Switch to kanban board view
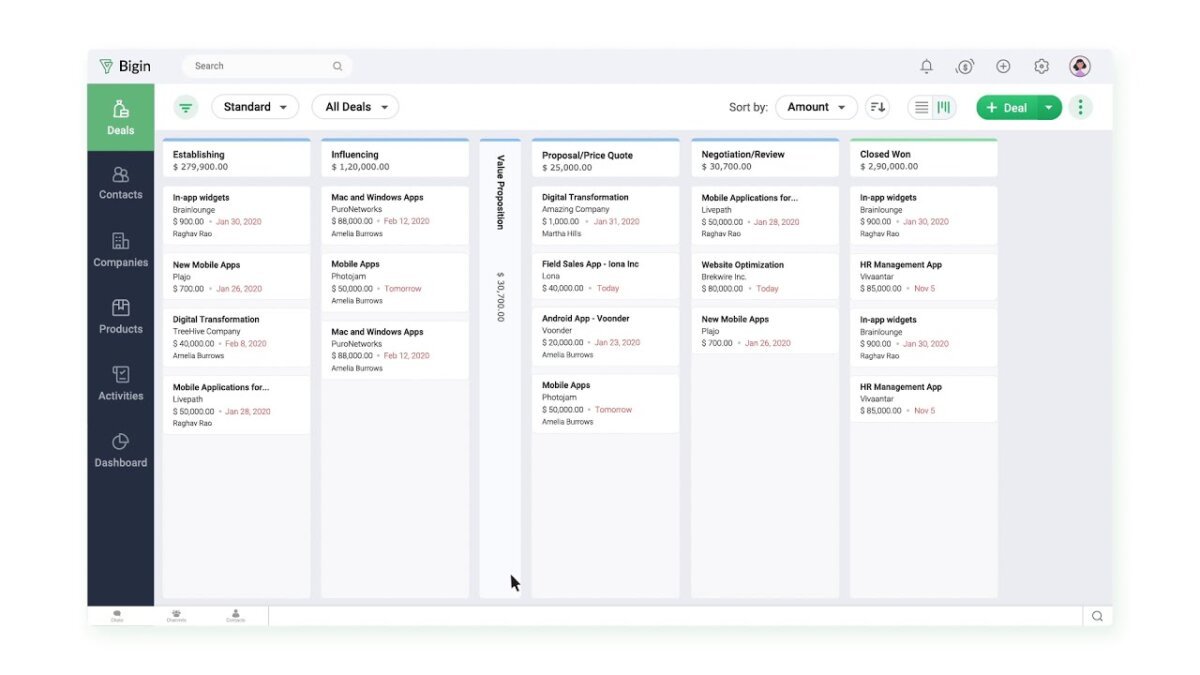Image resolution: width=1200 pixels, height=675 pixels. [943, 107]
